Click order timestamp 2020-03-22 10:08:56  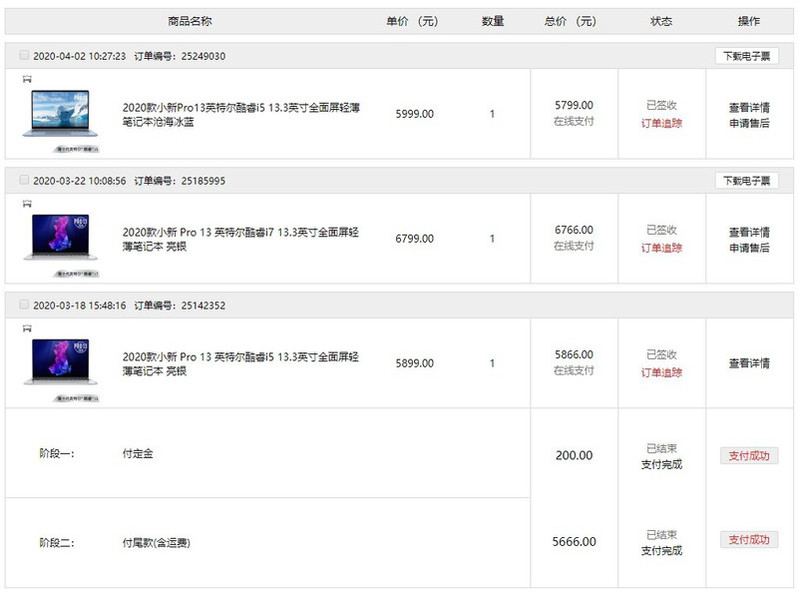[x=79, y=181]
